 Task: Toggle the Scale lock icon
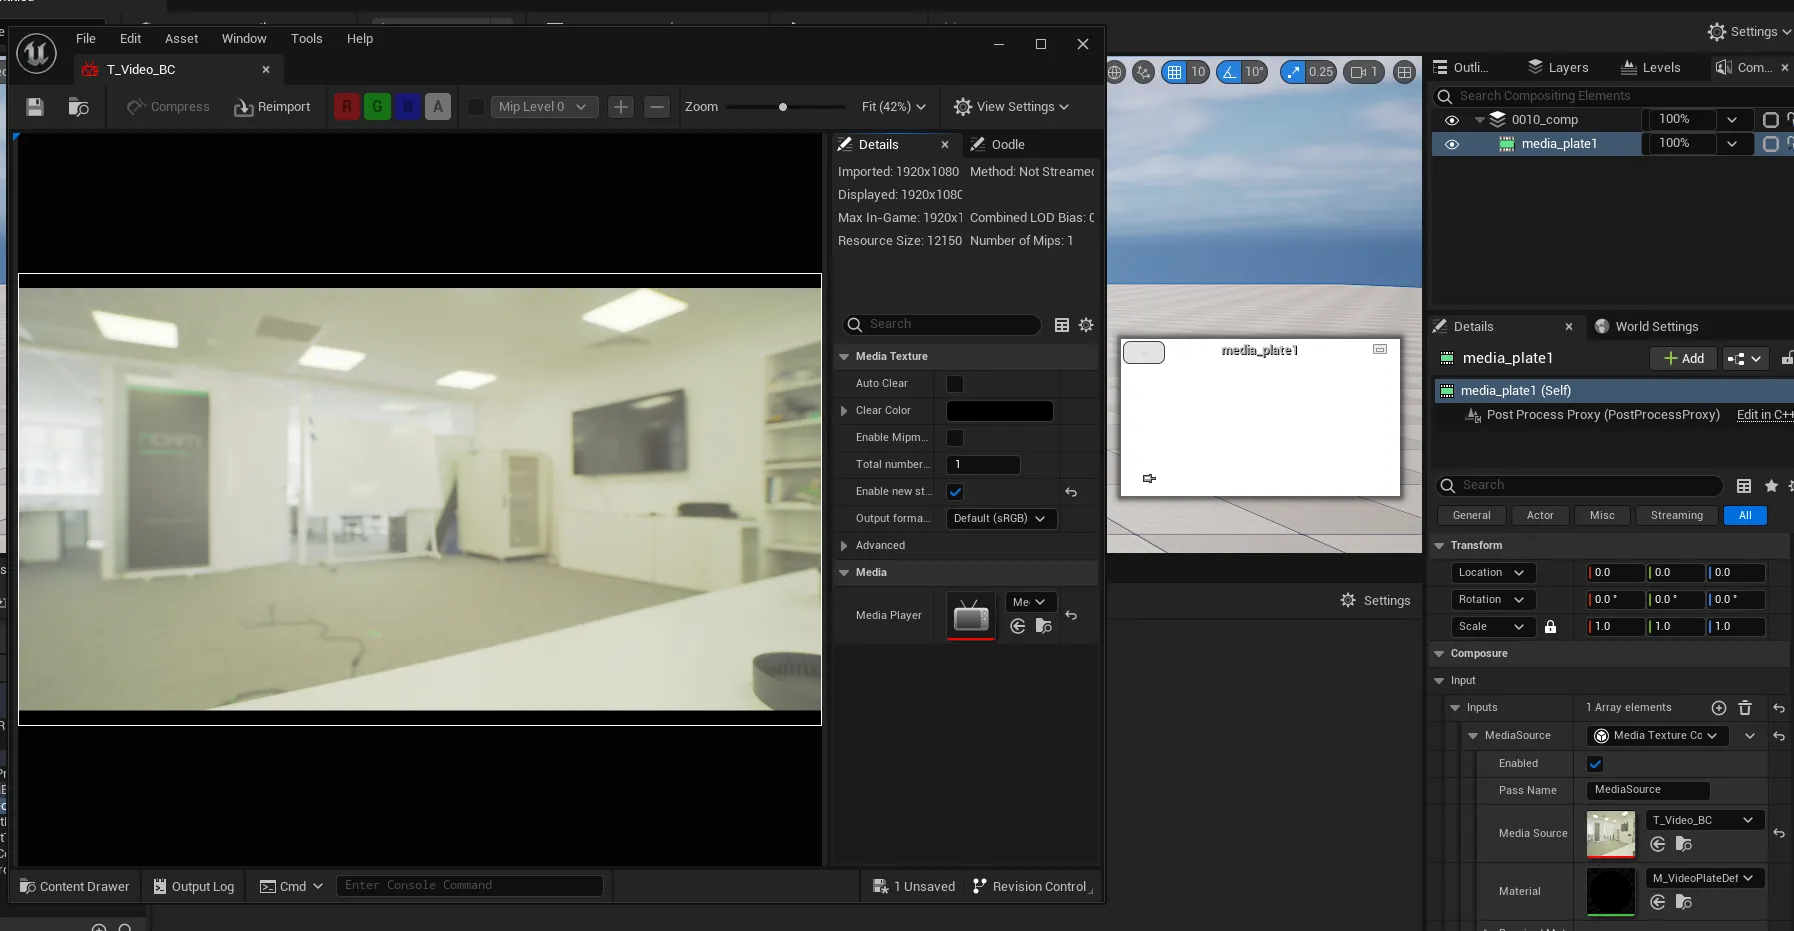click(1550, 627)
